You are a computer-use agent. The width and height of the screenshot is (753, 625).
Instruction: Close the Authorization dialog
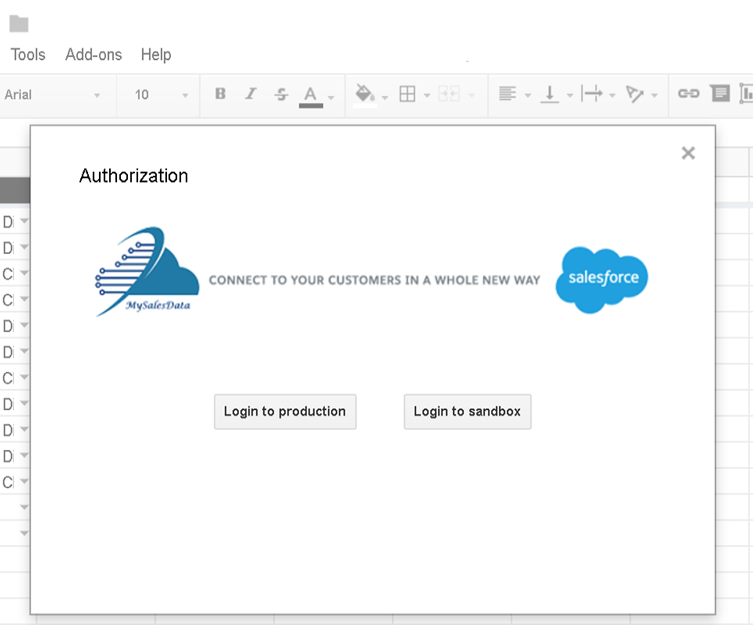(688, 153)
